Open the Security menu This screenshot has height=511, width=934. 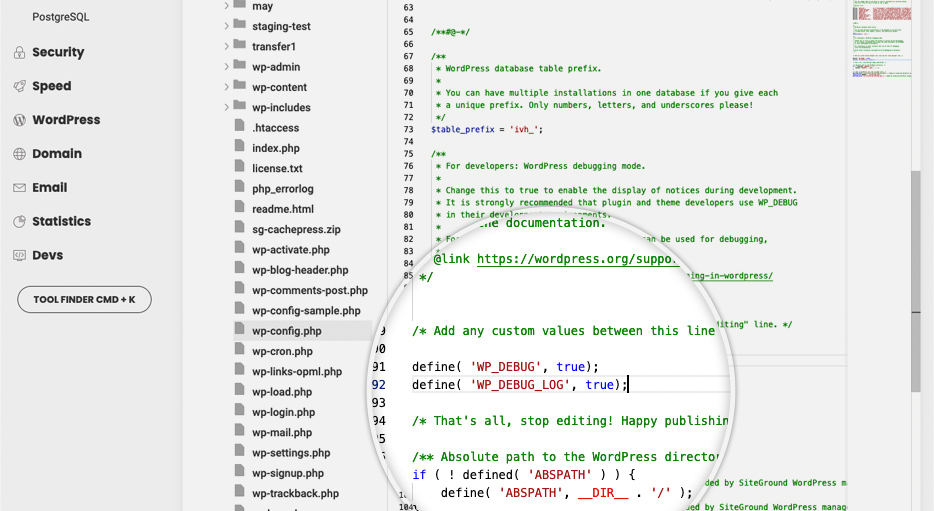tap(58, 52)
